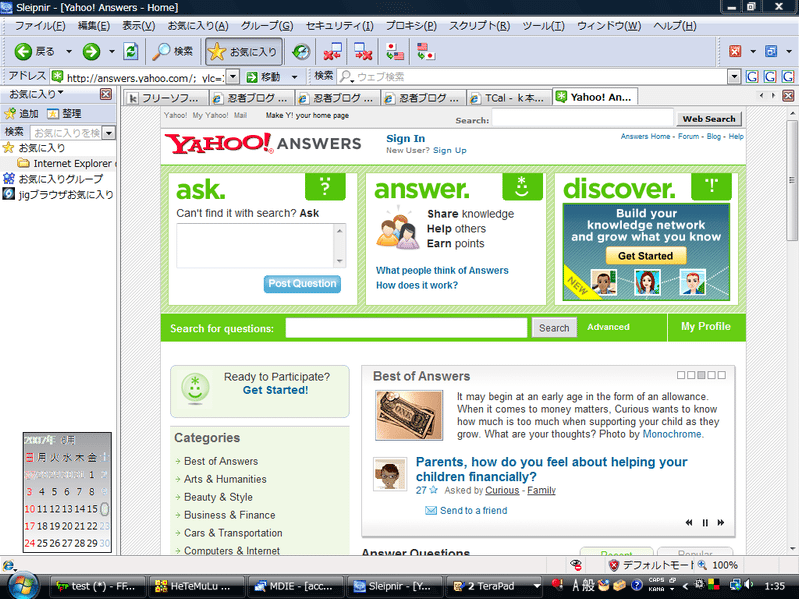Click the first slide indicator square

point(681,375)
